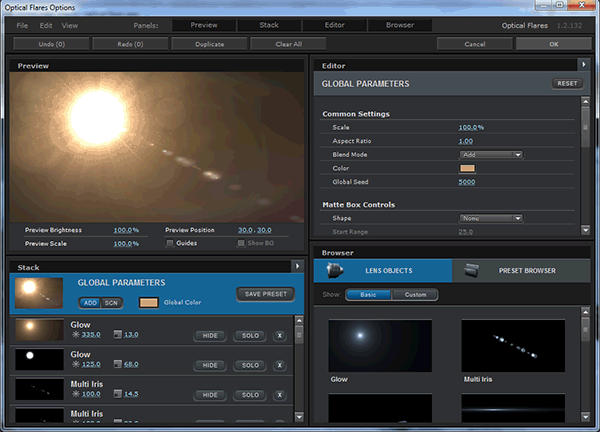This screenshot has width=600, height=432.
Task: Click the folder icon on Preset Browser tab
Action: coord(471,270)
